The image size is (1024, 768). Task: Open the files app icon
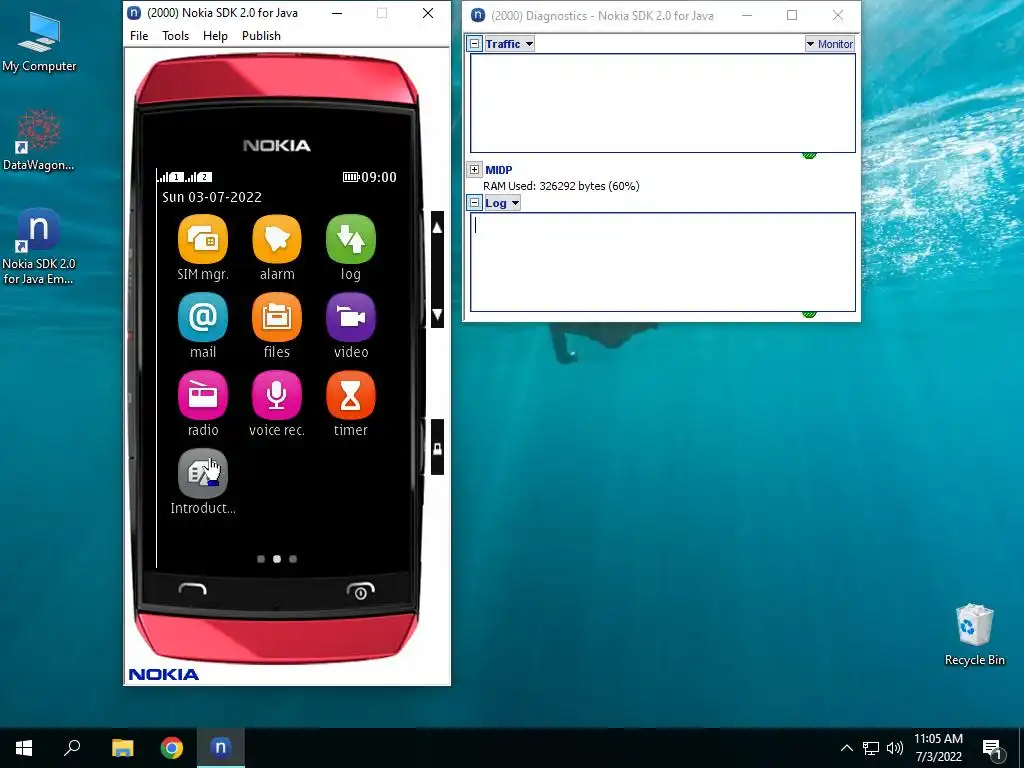pos(277,317)
